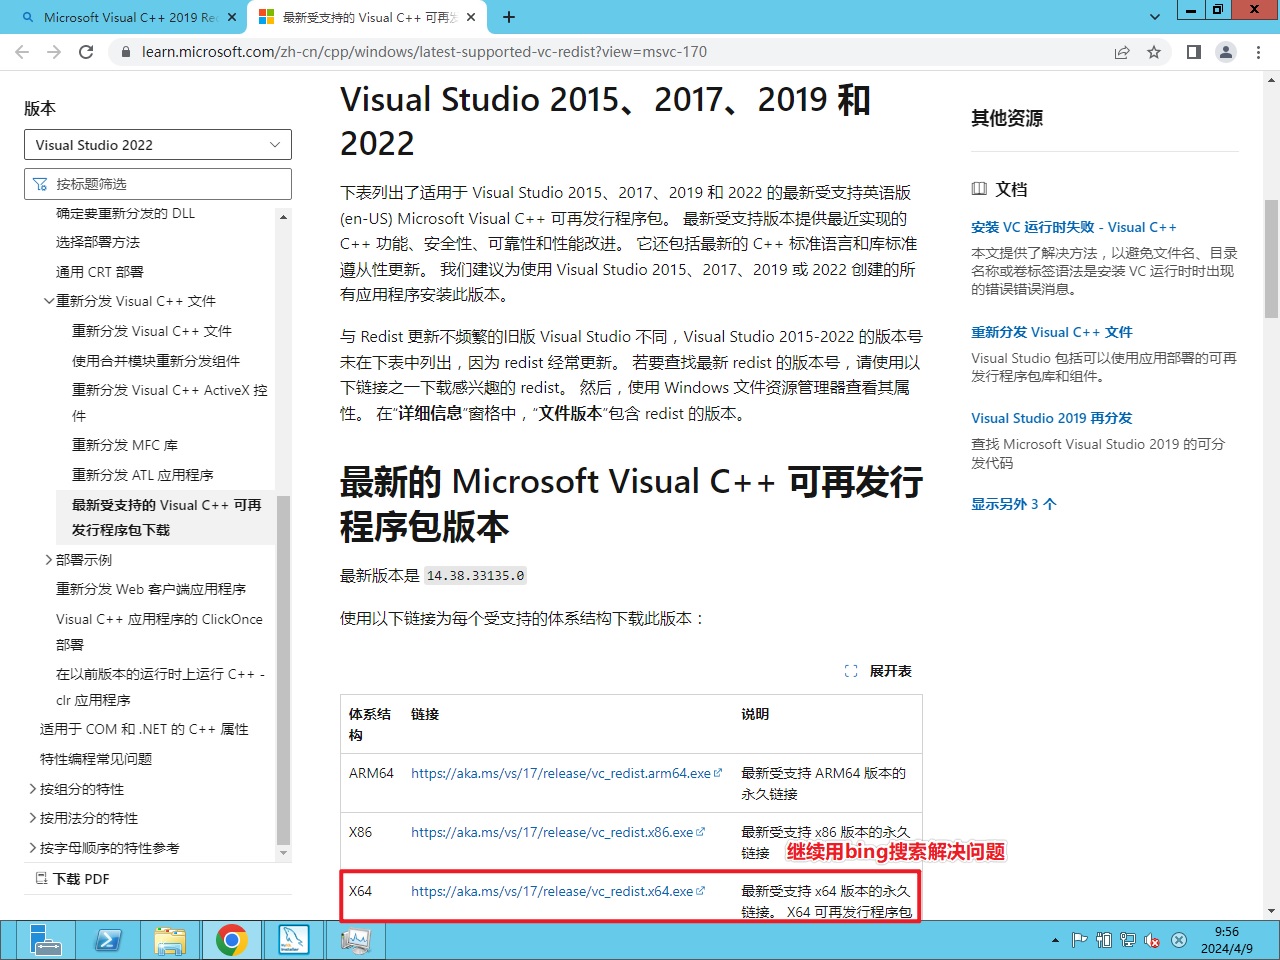Open 重新分发 ATL 应用程序 article
This screenshot has height=960, width=1280.
pos(143,475)
